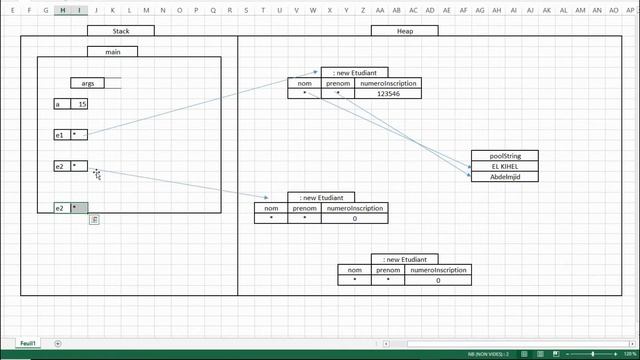The width and height of the screenshot is (640, 360).
Task: Click the main label cell
Action: [113, 51]
